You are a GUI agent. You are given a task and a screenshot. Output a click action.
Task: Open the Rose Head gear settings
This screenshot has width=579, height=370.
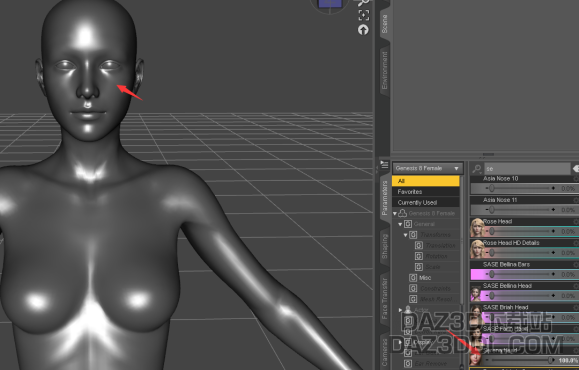pyautogui.click(x=576, y=222)
